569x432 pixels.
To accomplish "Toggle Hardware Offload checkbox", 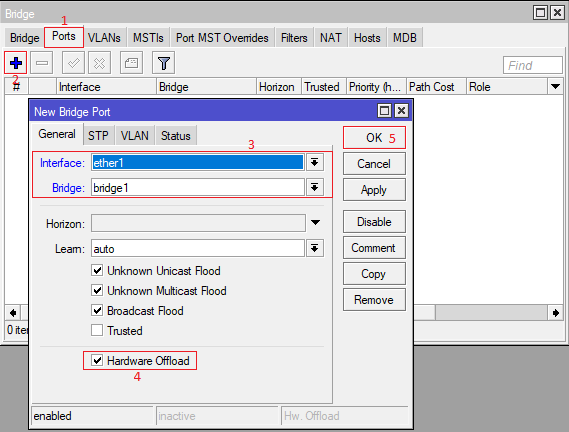I will pos(97,360).
